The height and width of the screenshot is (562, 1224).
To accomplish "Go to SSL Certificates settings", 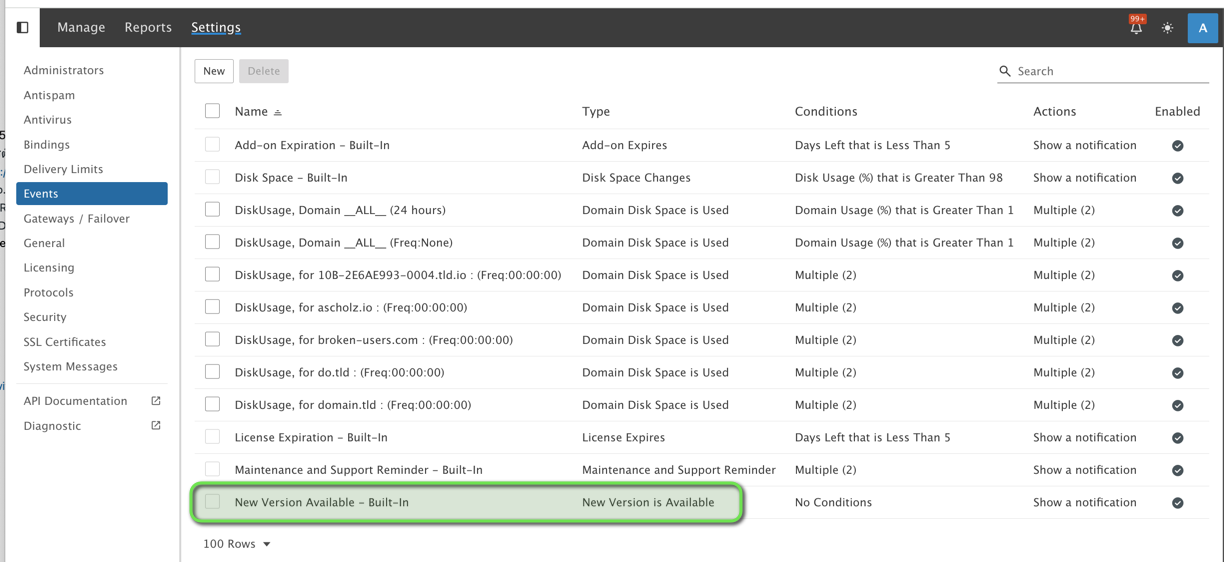I will tap(64, 342).
